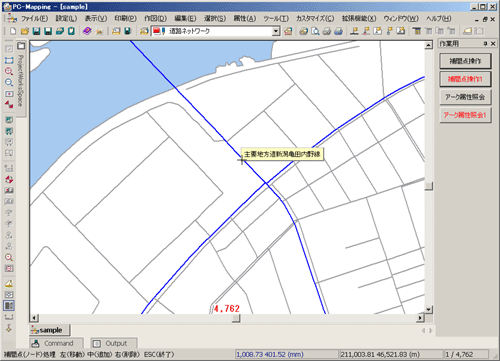Click the 主要地方道新潟亀田内野線 tooltip label
This screenshot has width=500, height=361.
click(282, 154)
